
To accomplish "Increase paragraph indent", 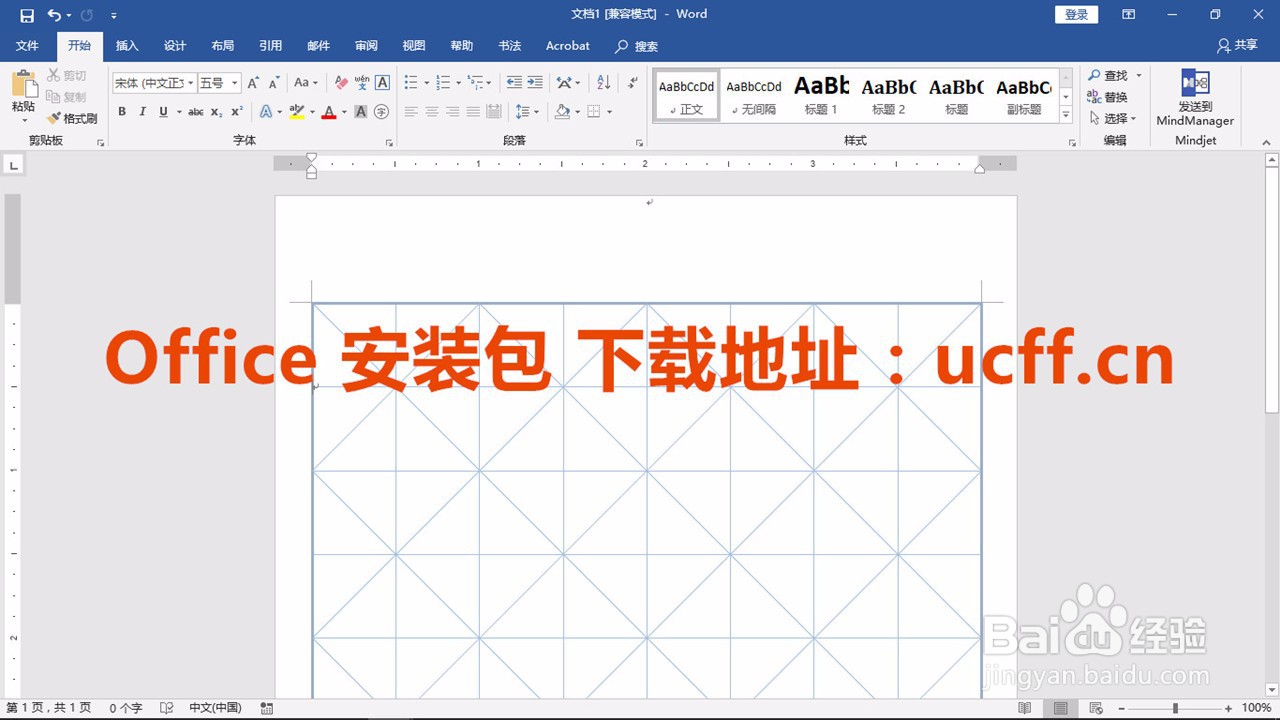I will pyautogui.click(x=535, y=83).
